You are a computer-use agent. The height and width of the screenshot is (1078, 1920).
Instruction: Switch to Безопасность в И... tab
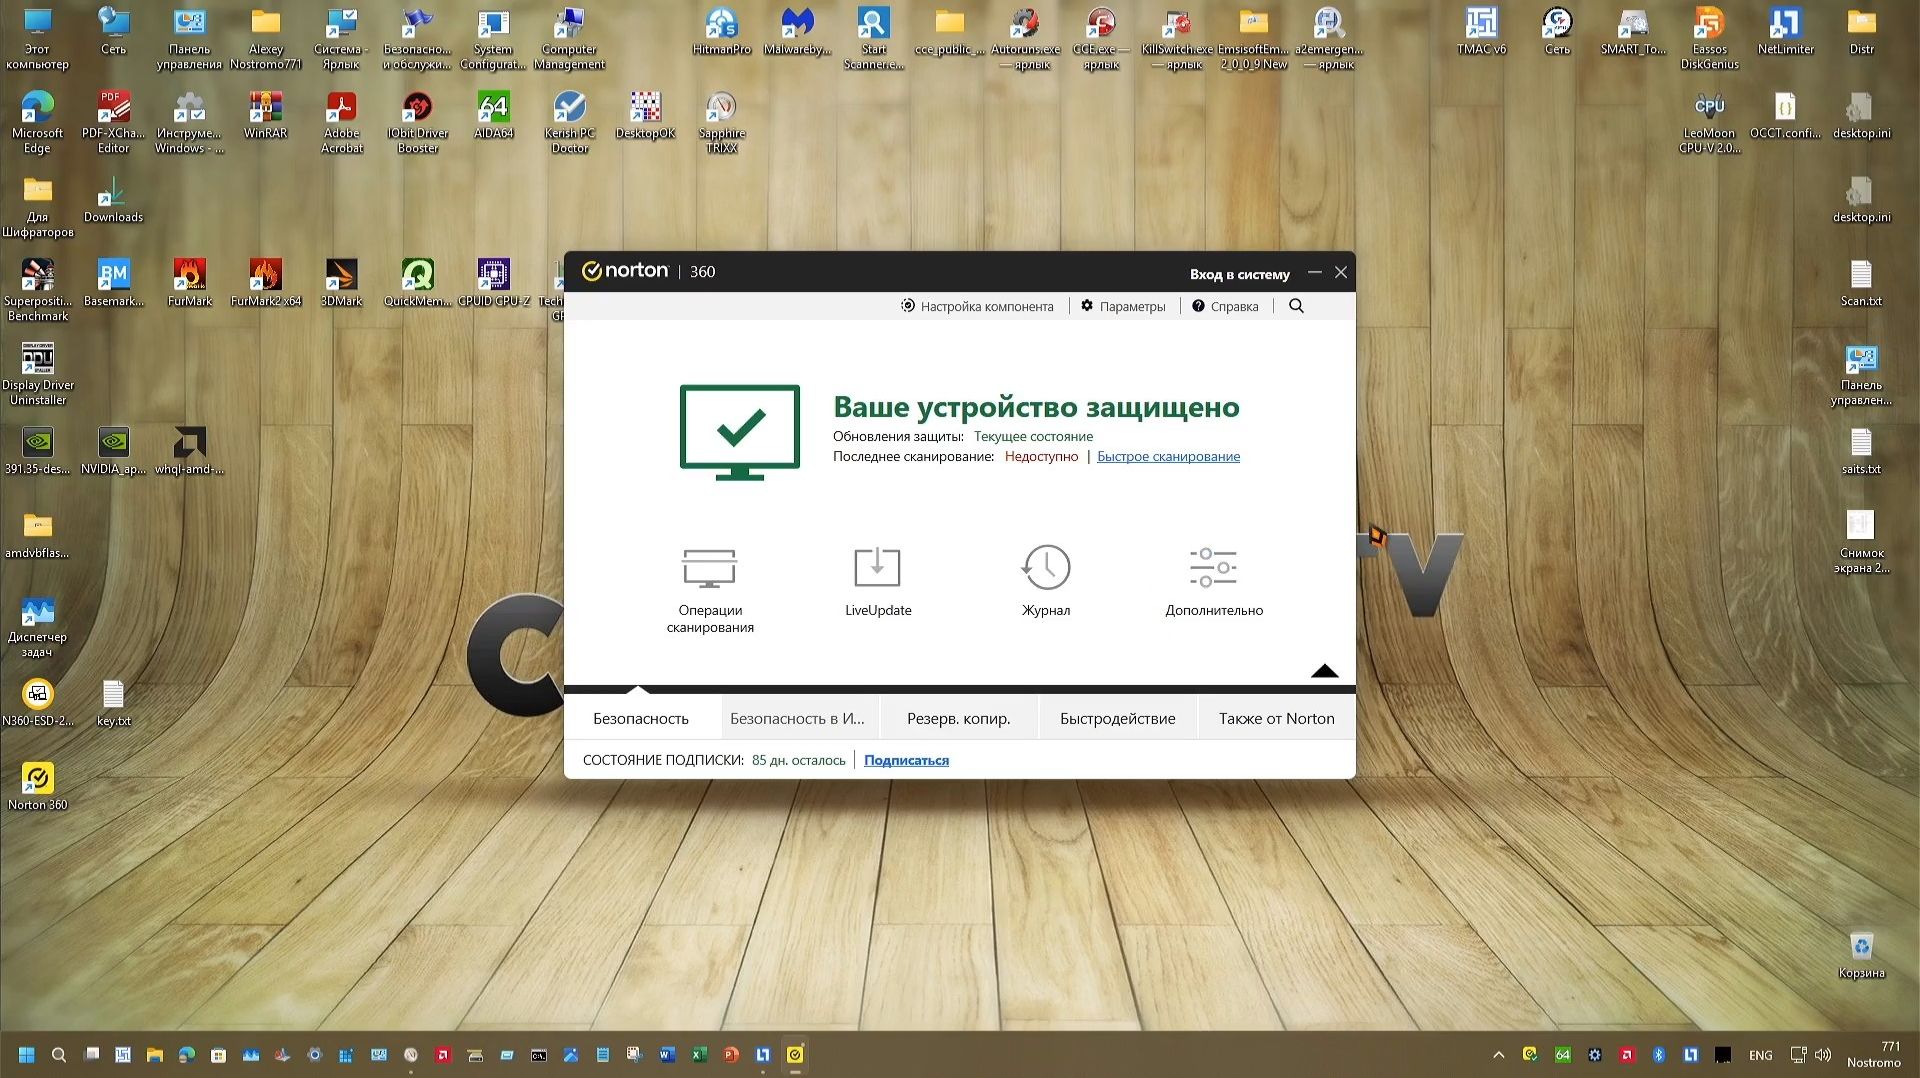797,718
